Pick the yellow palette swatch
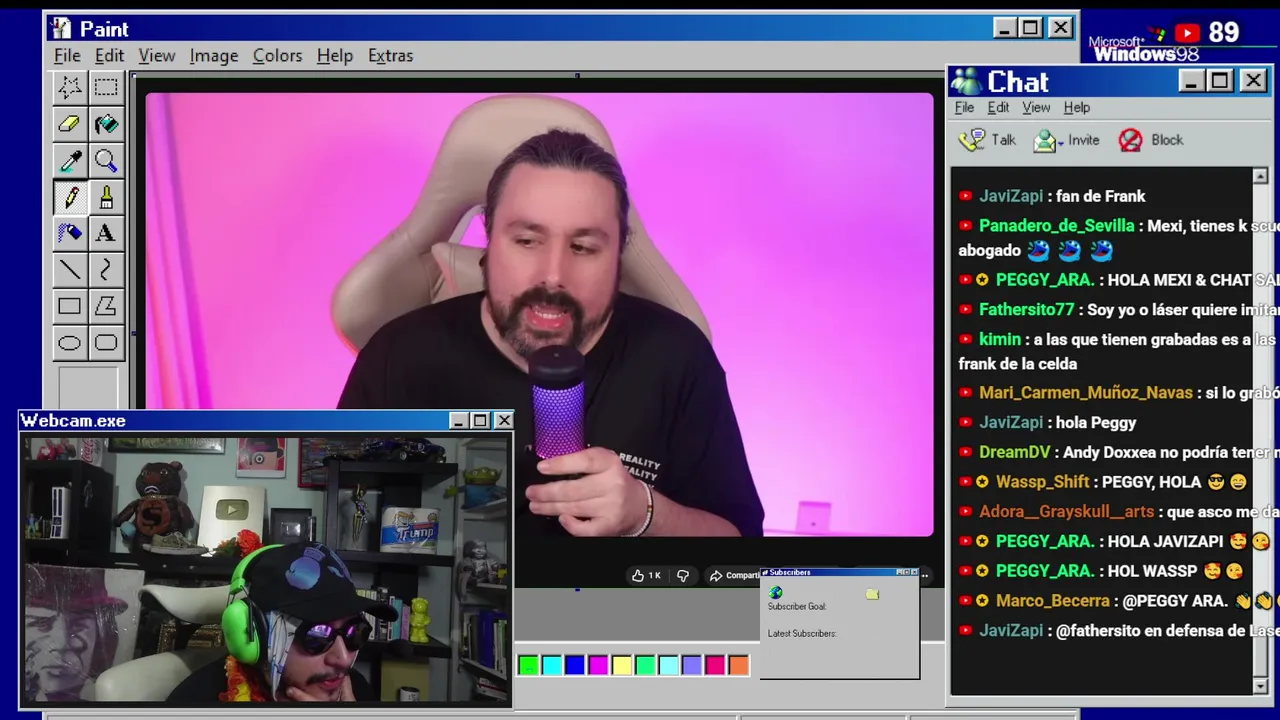Image resolution: width=1280 pixels, height=720 pixels. [621, 665]
